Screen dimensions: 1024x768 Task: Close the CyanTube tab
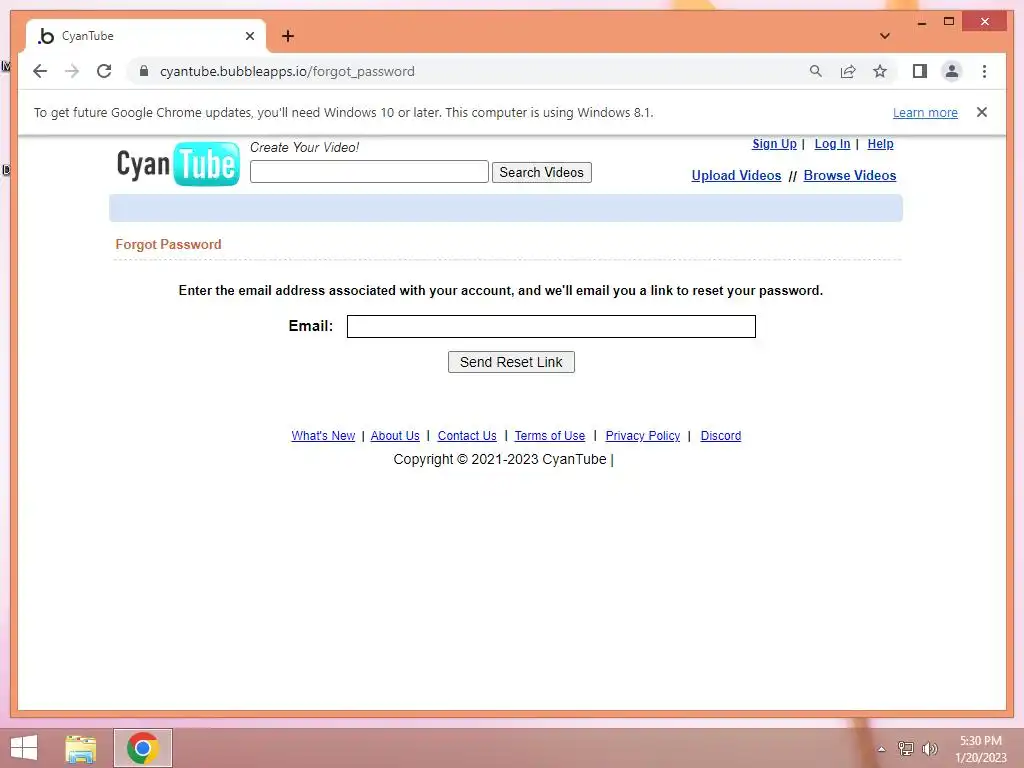[x=249, y=36]
